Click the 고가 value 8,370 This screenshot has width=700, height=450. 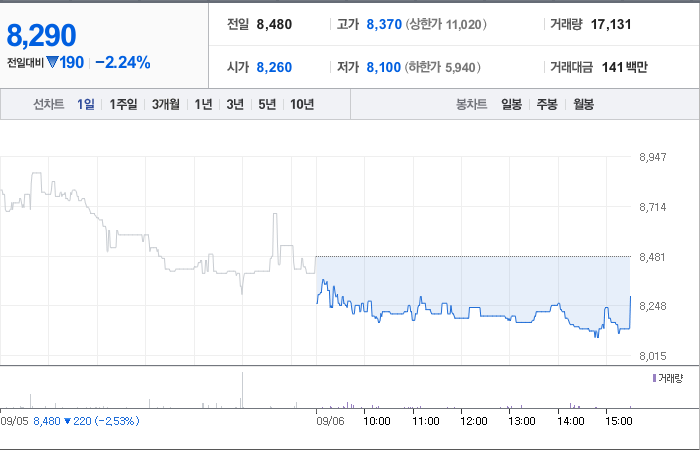[384, 24]
